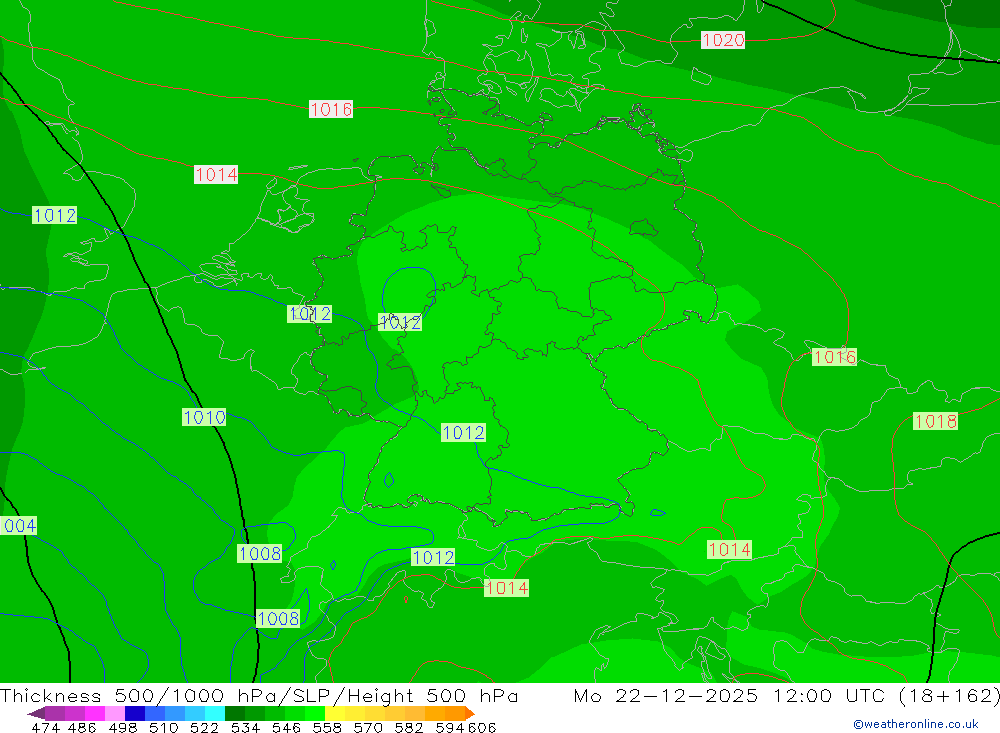Click the partially visible 004 isobar label
The image size is (1000, 733).
point(18,526)
